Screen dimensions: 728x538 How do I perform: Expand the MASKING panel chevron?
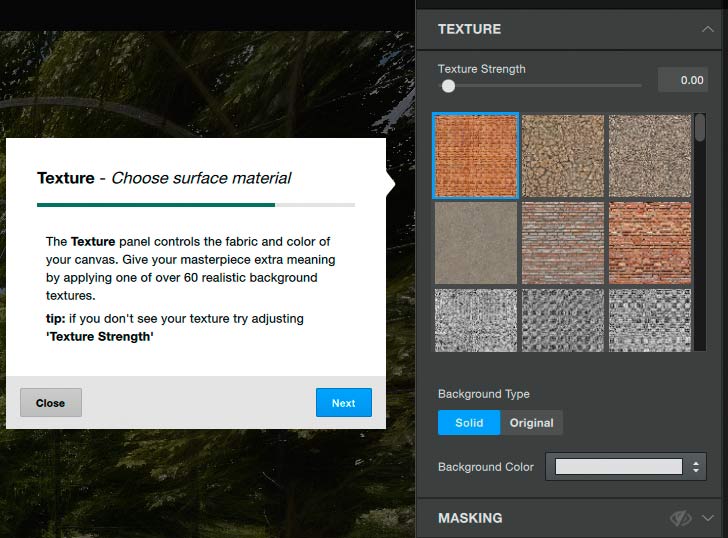pos(708,518)
